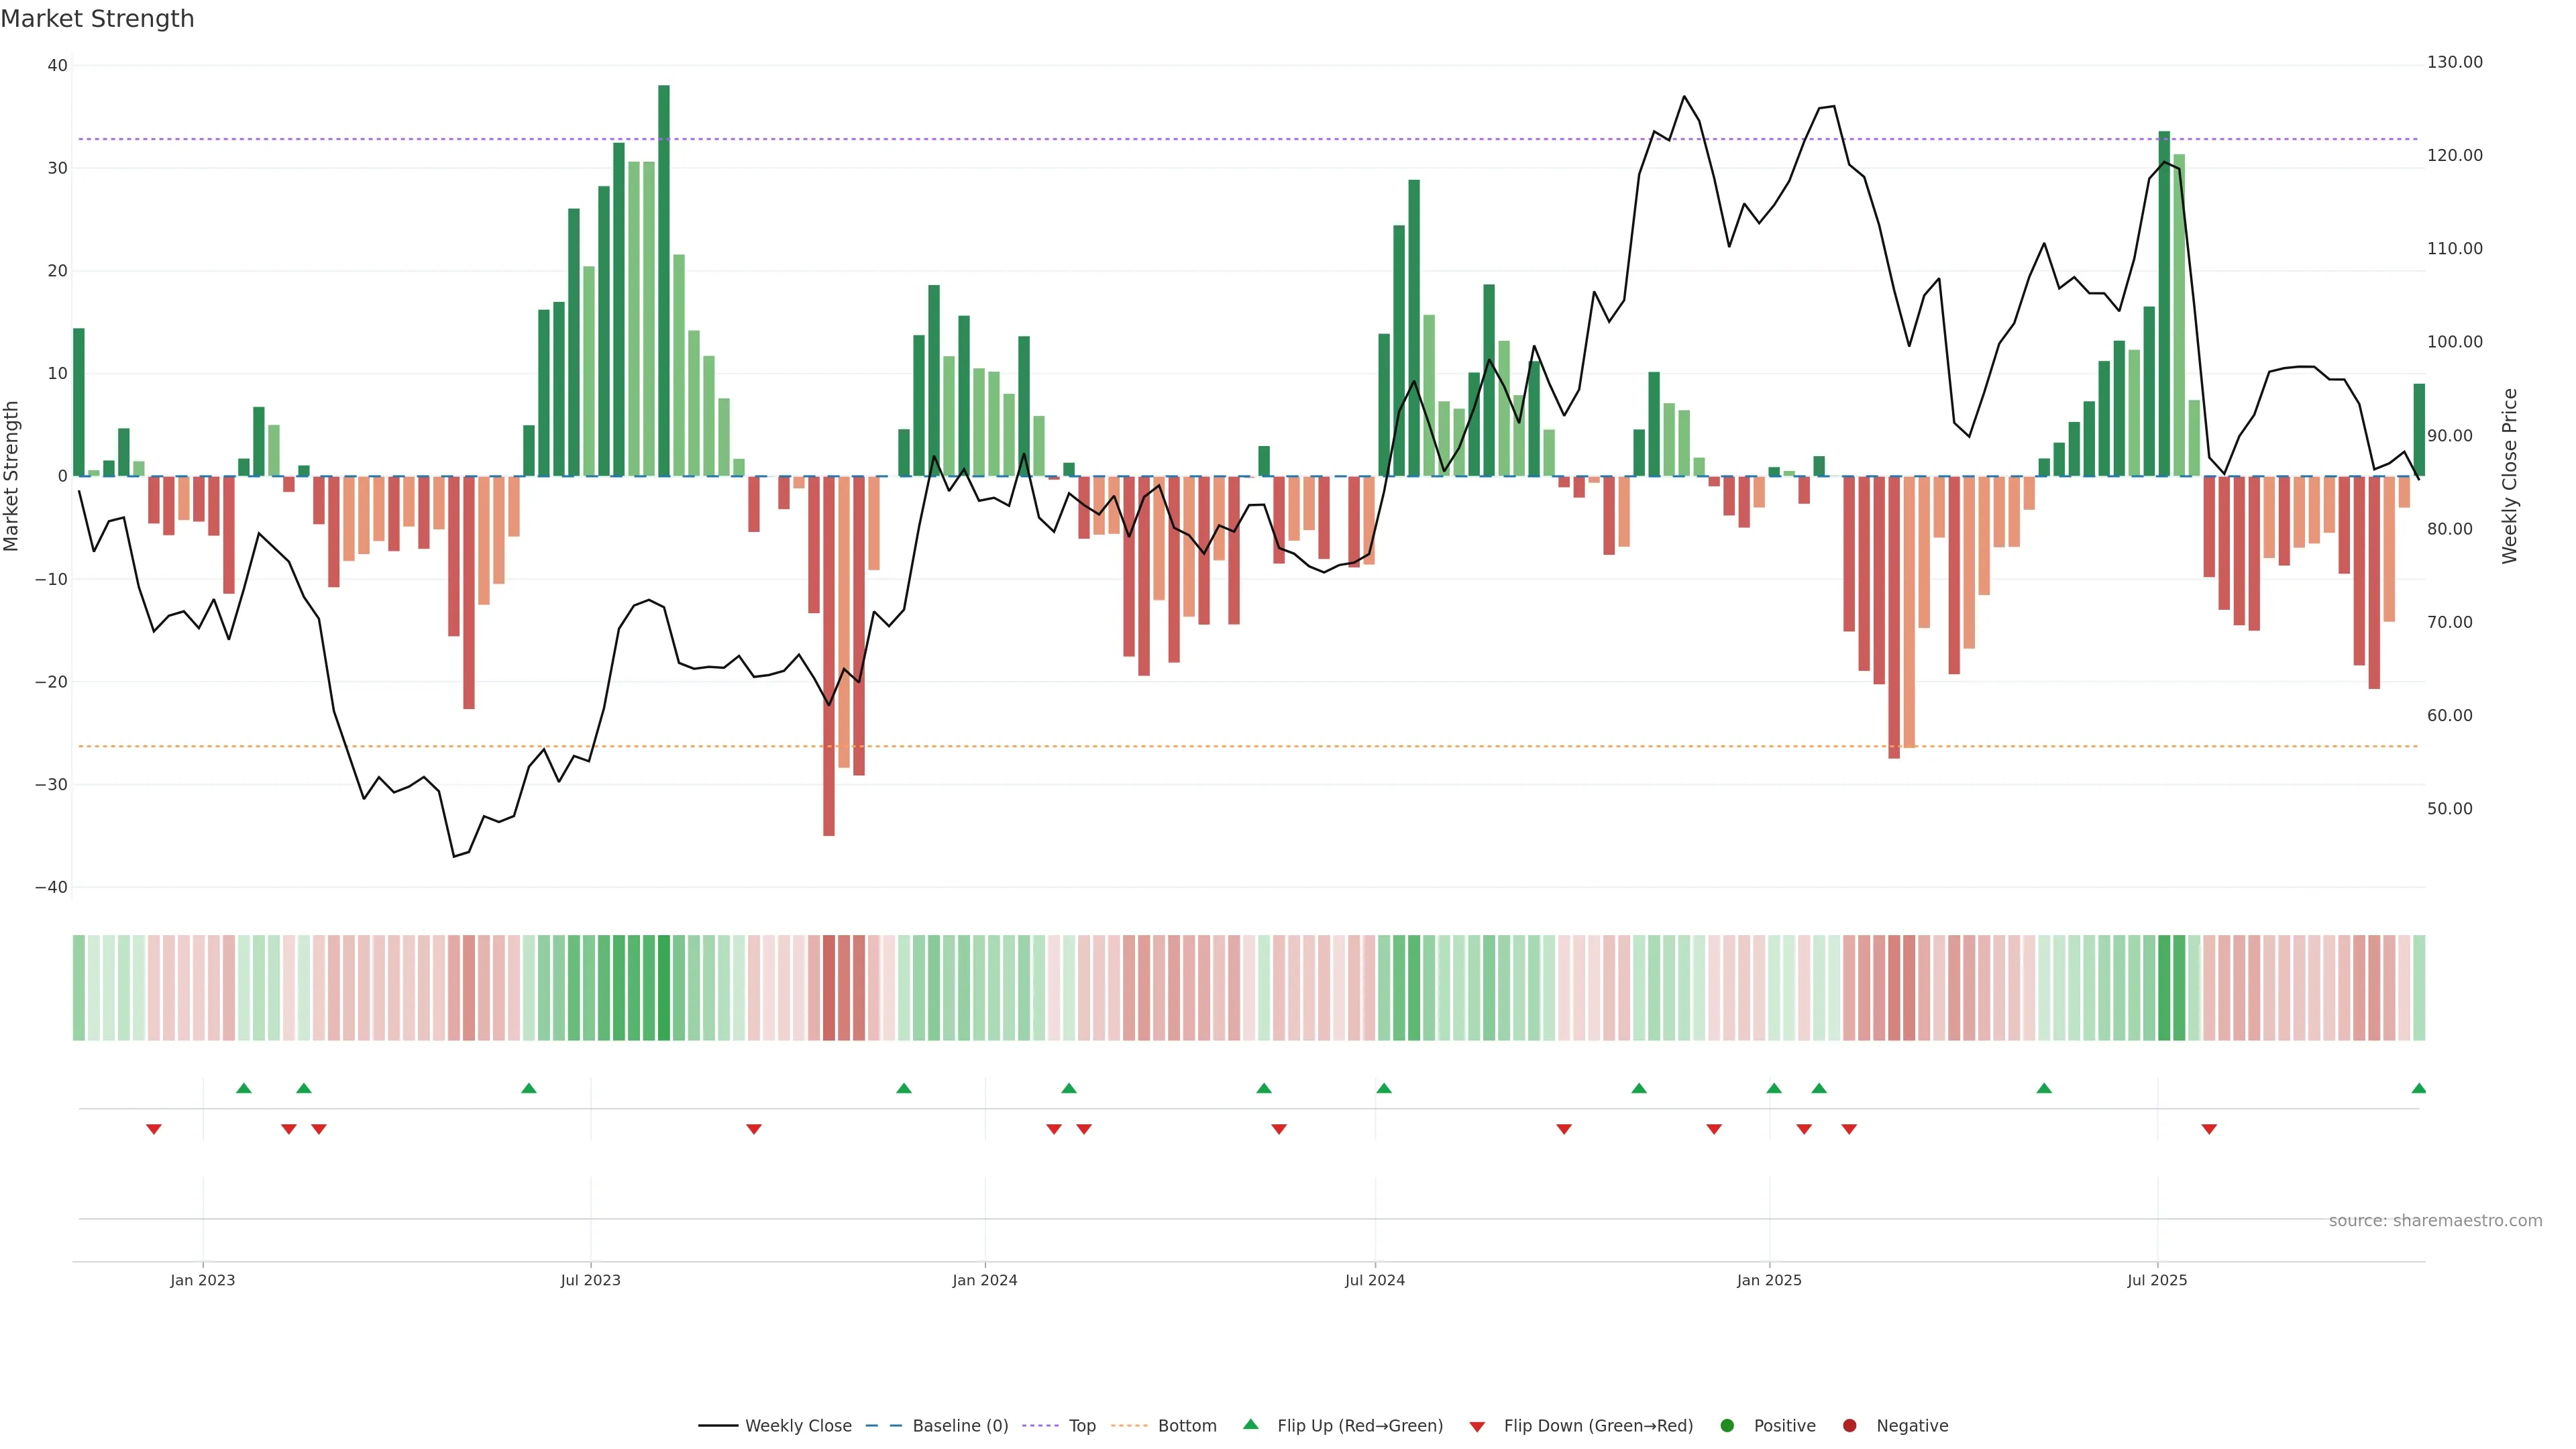Click the first red flip-down triangle marker
2576x1449 pixels.
154,1129
